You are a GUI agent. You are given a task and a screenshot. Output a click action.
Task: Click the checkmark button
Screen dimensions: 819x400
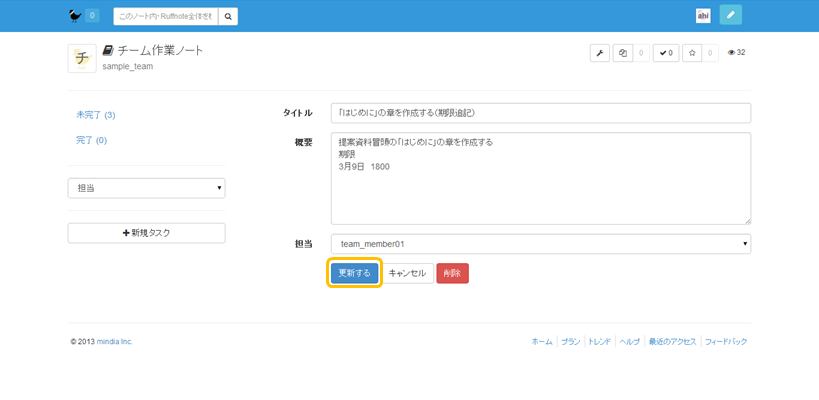[x=665, y=53]
